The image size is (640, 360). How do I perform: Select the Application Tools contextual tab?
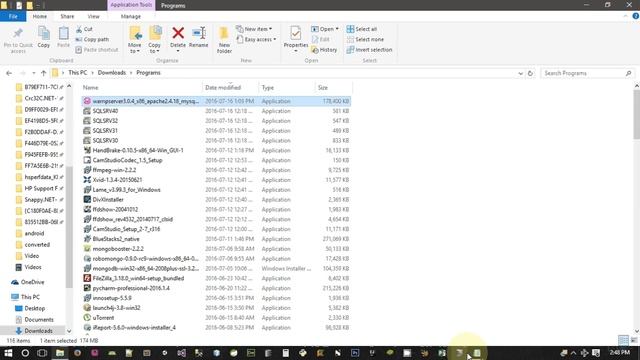click(x=131, y=5)
